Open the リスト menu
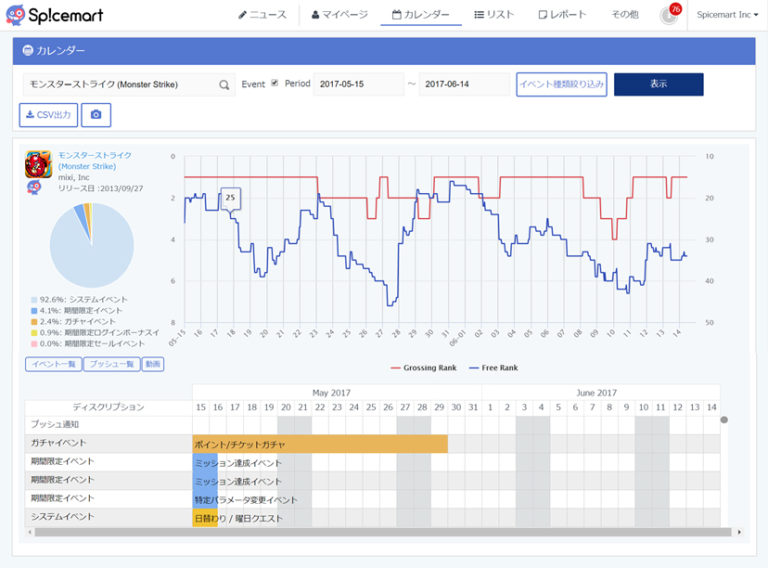Viewport: 768px width, 568px height. (x=494, y=15)
